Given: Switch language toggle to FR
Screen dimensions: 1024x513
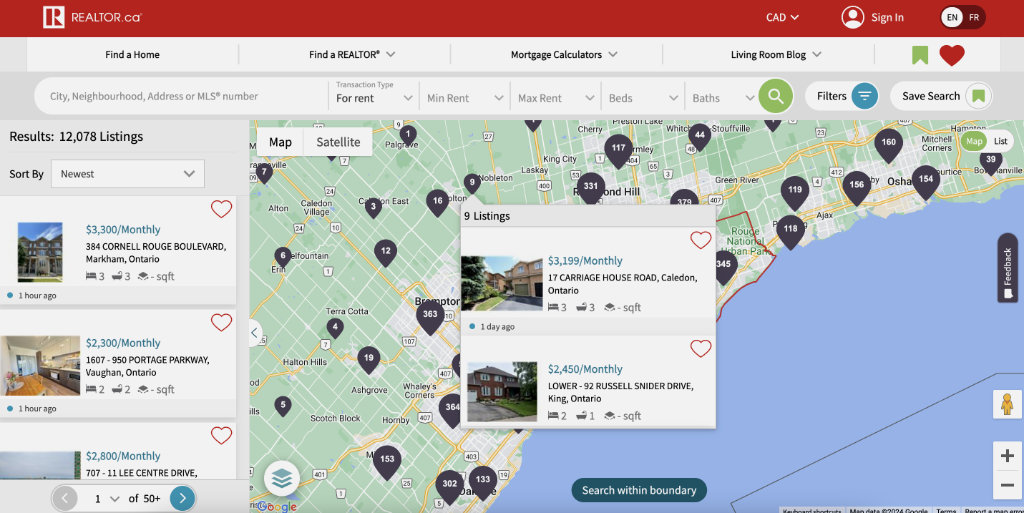Looking at the screenshot, I should tap(974, 17).
